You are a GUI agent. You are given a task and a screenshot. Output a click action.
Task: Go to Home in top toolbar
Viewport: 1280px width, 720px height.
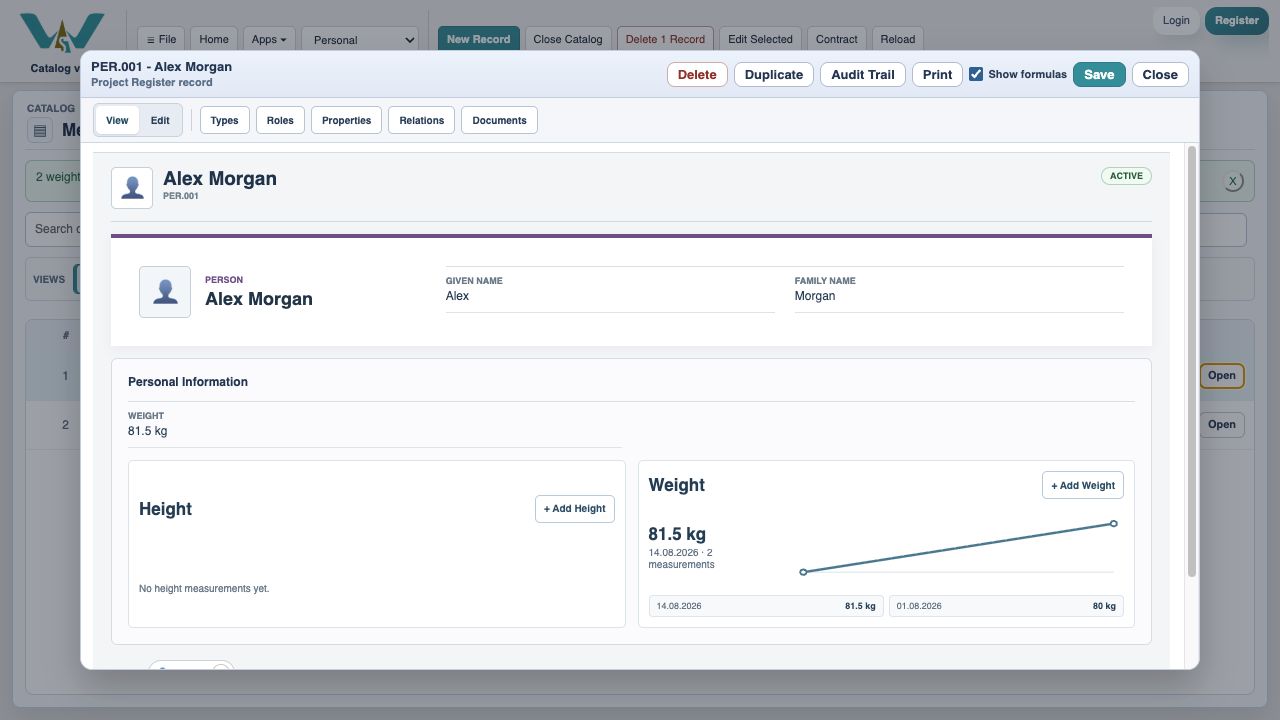(214, 39)
